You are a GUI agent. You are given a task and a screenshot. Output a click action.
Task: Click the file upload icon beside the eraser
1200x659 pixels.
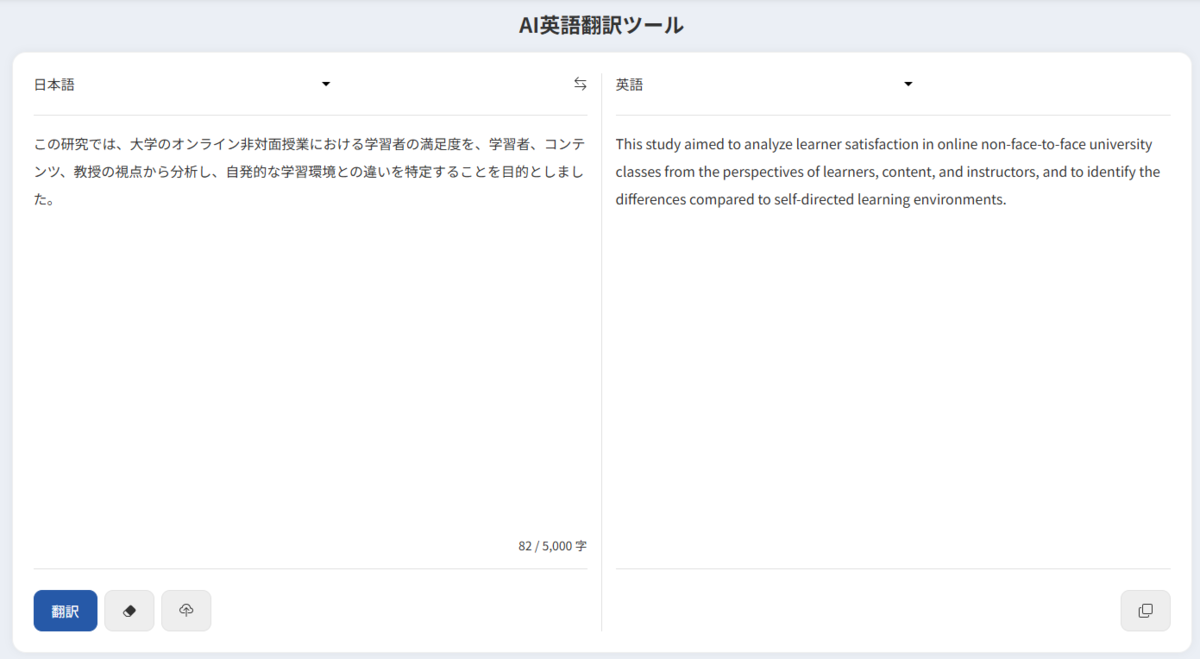click(186, 610)
